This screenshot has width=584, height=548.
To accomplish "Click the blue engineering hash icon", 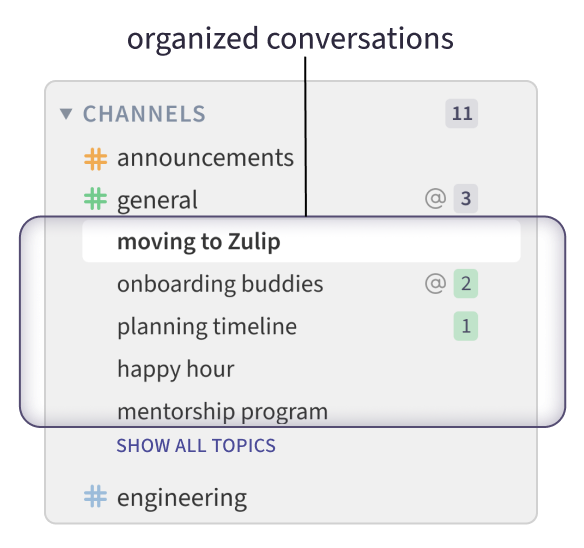I will [96, 496].
